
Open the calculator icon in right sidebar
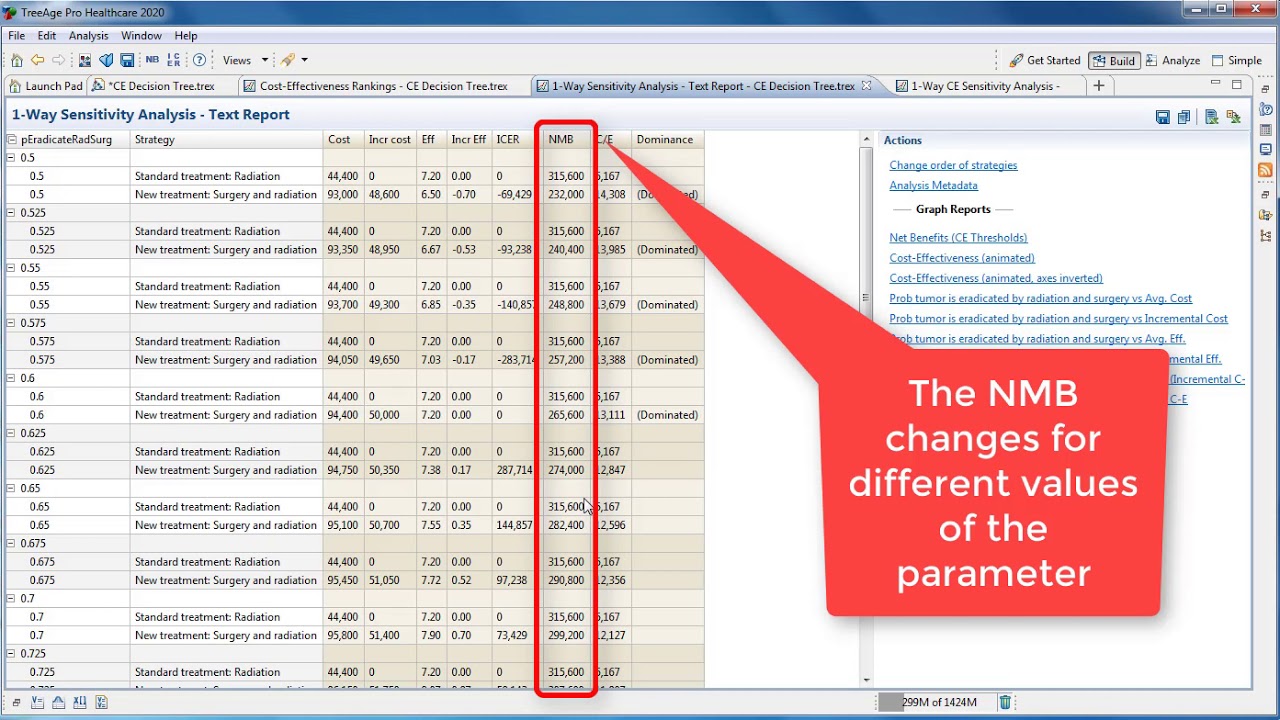pos(1266,129)
